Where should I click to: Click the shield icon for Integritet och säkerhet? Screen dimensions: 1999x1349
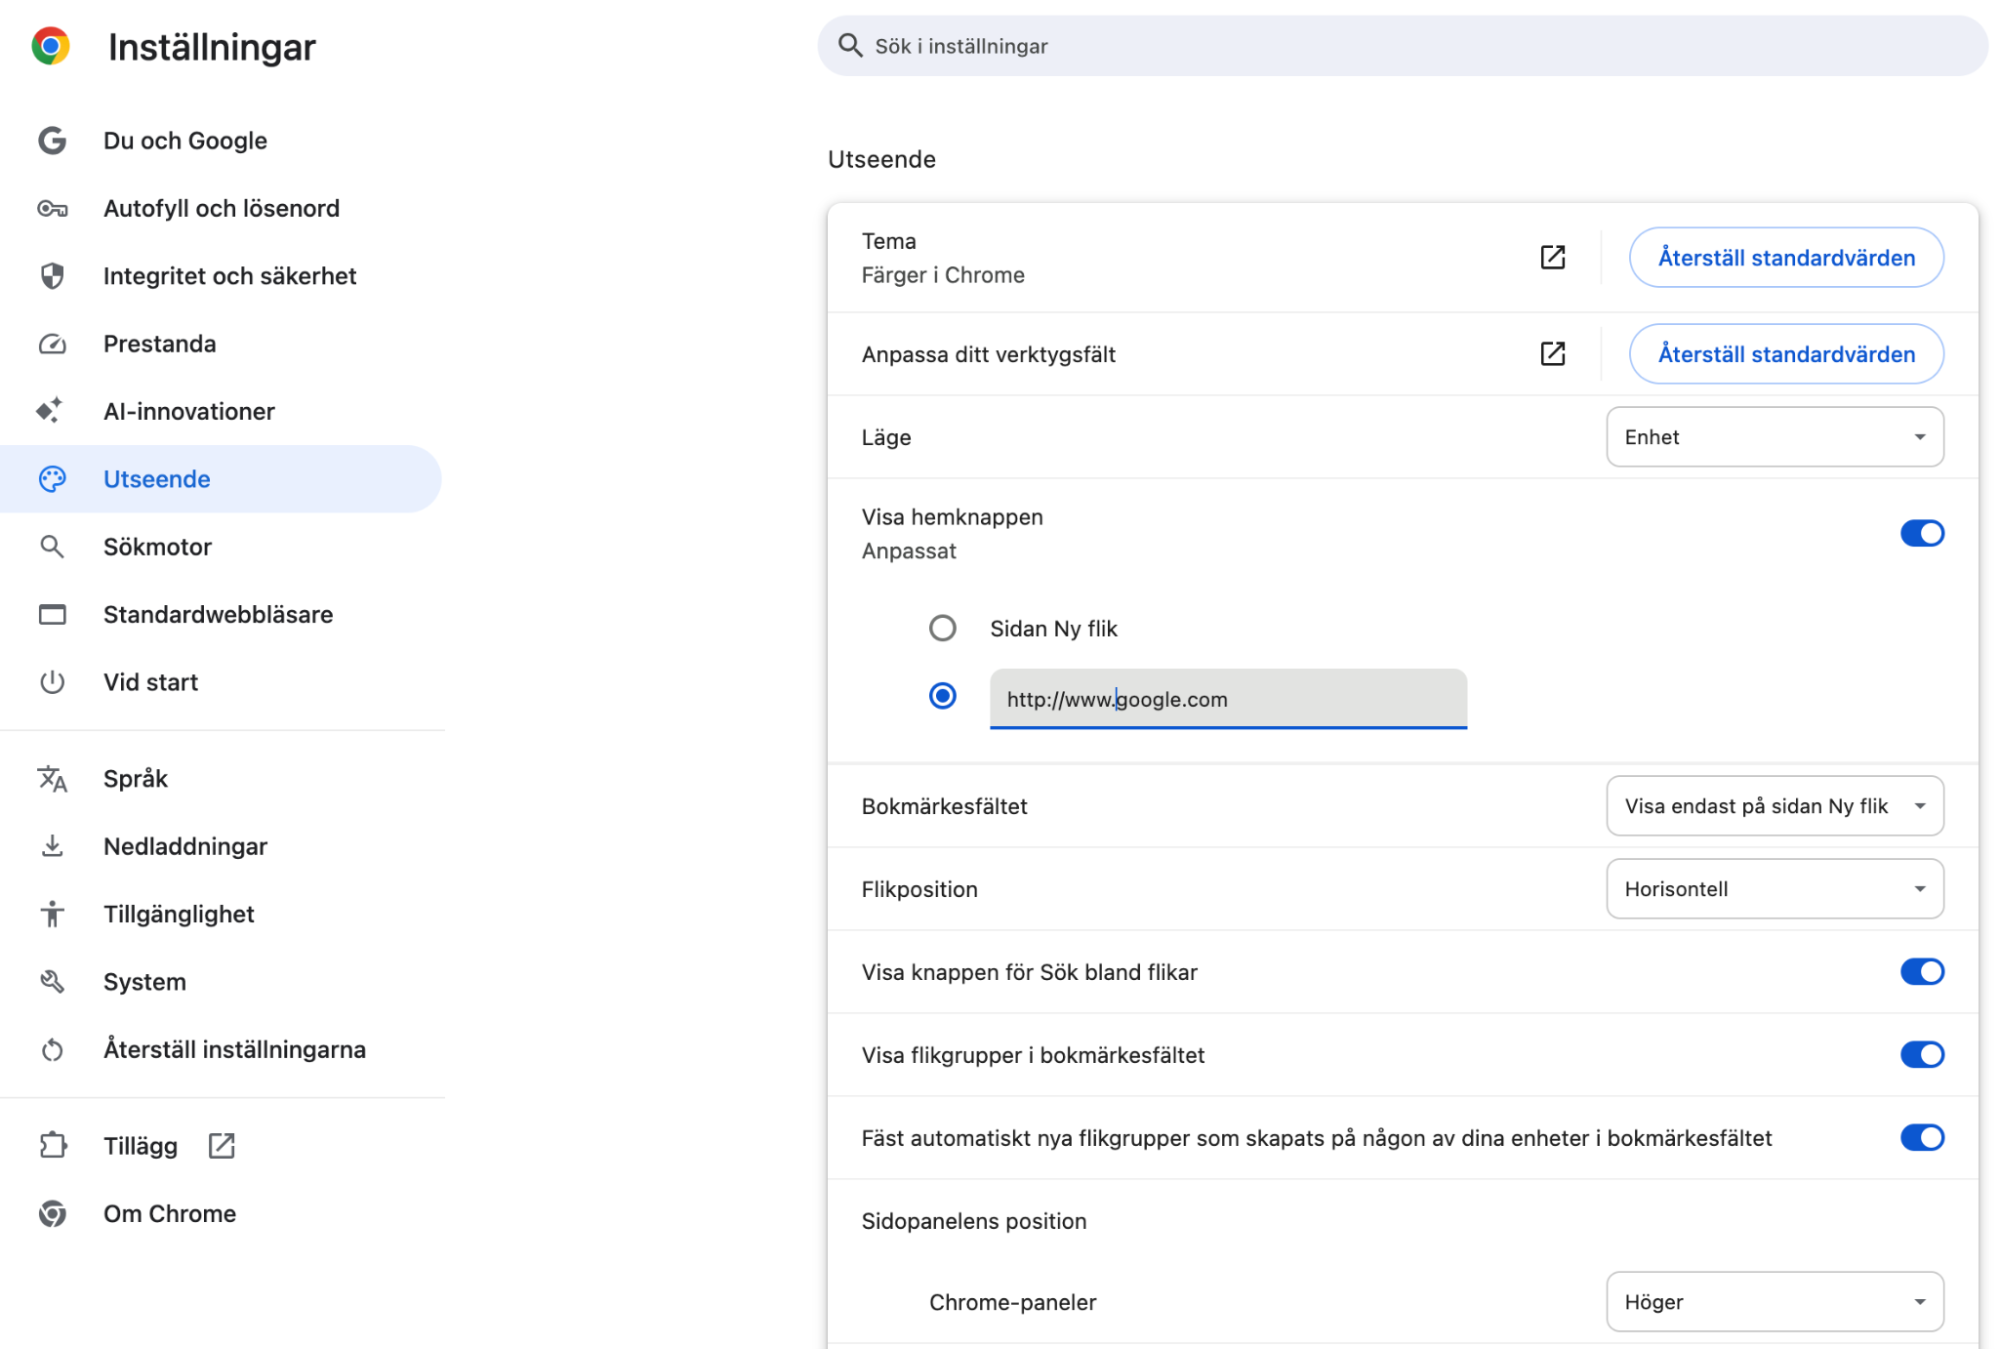coord(52,276)
